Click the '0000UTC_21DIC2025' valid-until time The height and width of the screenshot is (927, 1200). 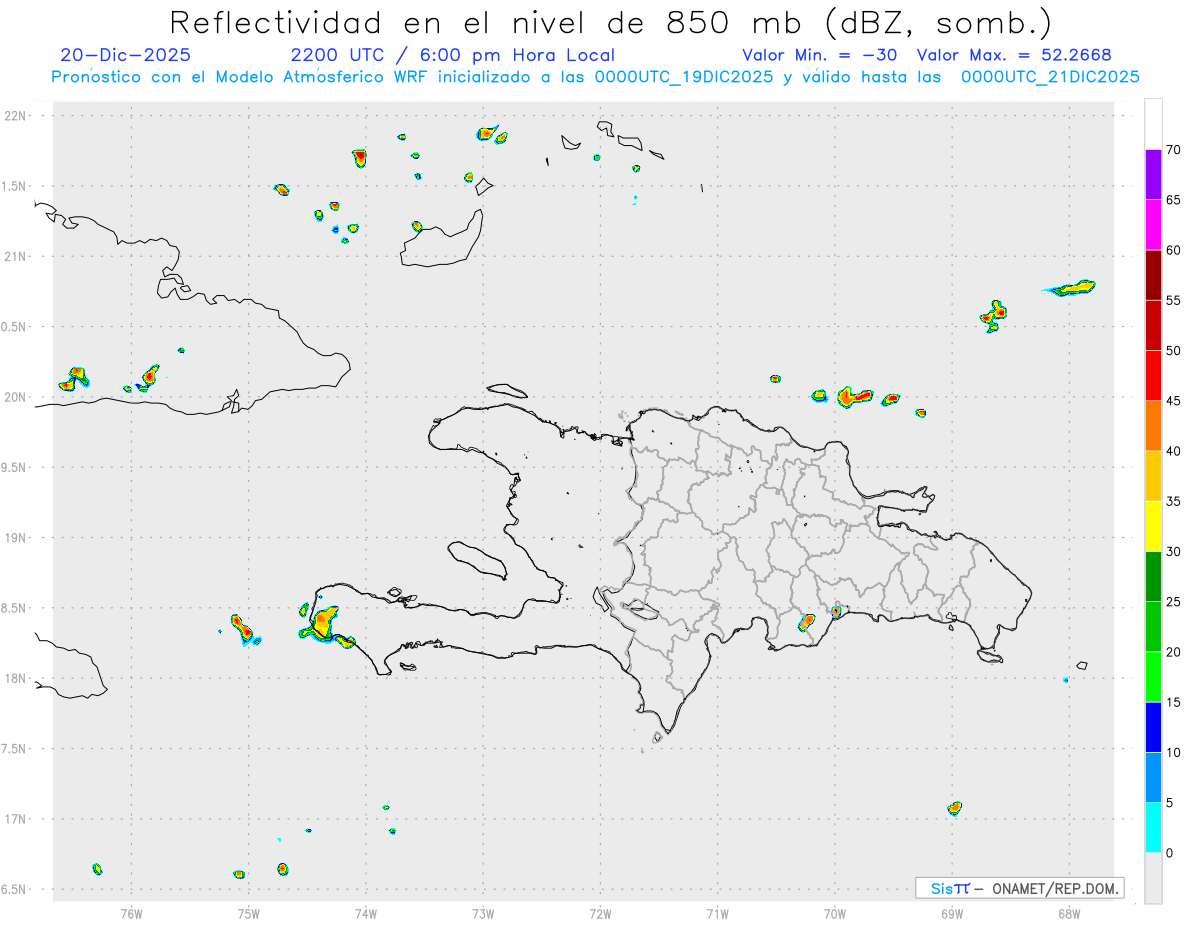pyautogui.click(x=1050, y=77)
